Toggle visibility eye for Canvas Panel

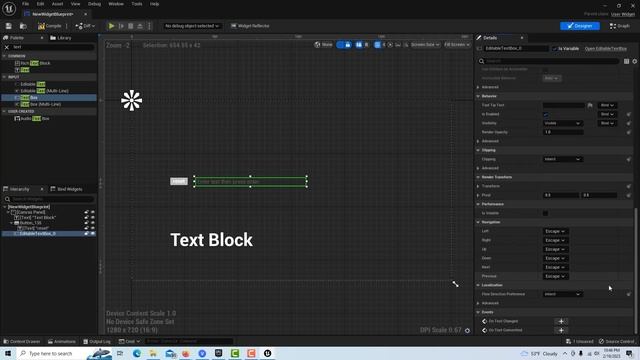(x=93, y=212)
